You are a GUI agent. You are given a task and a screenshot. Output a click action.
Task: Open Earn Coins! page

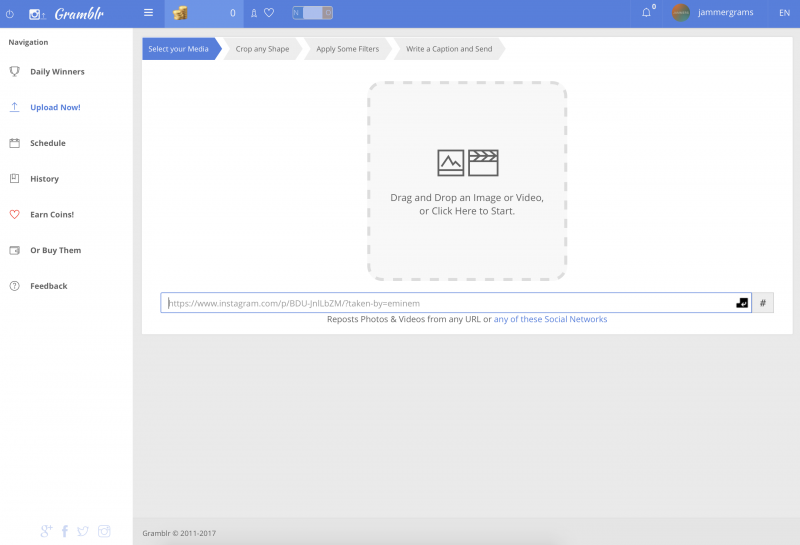pyautogui.click(x=52, y=214)
